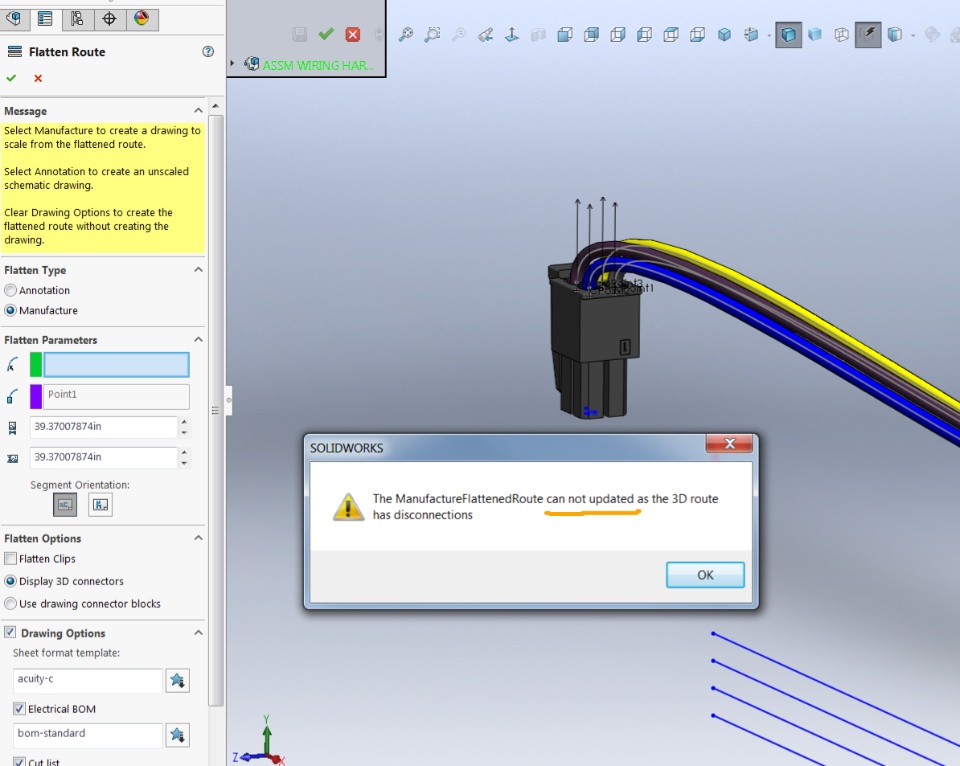The image size is (960, 766).
Task: Select the Shaded With Edges display icon
Action: [x=788, y=34]
